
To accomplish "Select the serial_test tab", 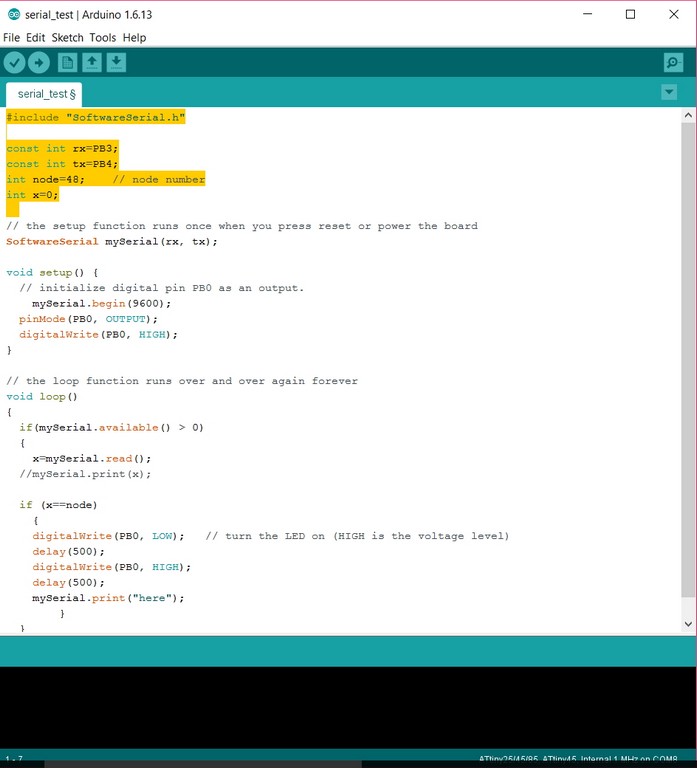I will tap(44, 94).
